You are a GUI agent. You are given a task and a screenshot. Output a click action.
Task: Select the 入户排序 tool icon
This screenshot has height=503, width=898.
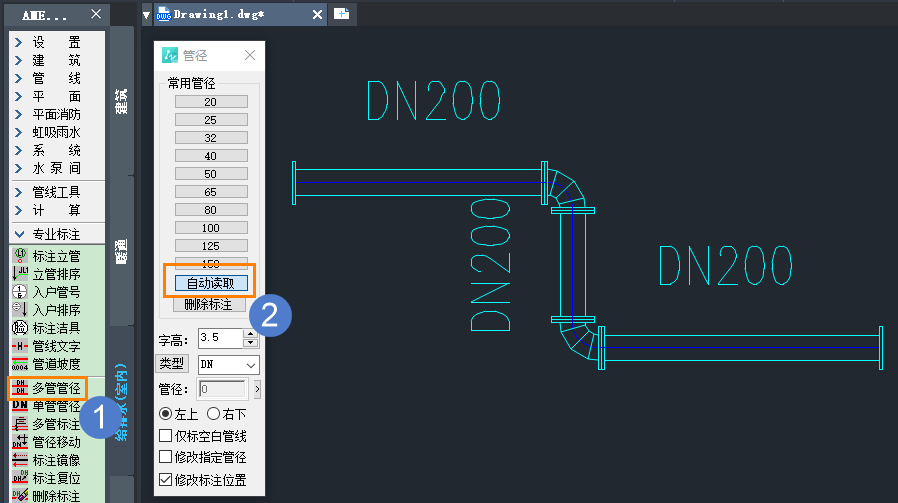[19, 310]
